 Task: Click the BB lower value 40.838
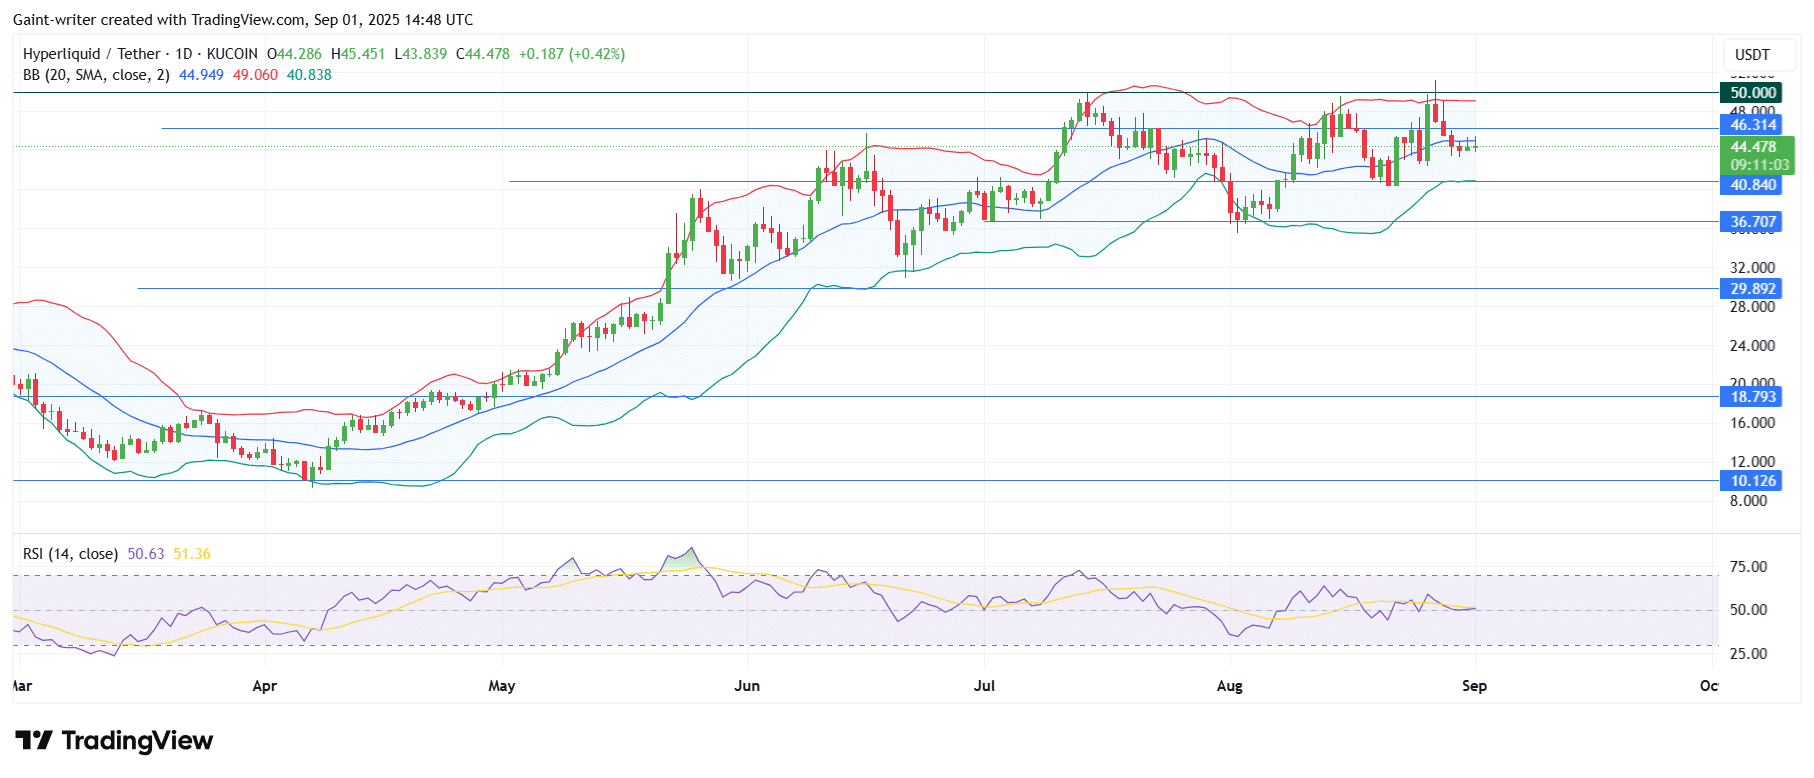309,75
